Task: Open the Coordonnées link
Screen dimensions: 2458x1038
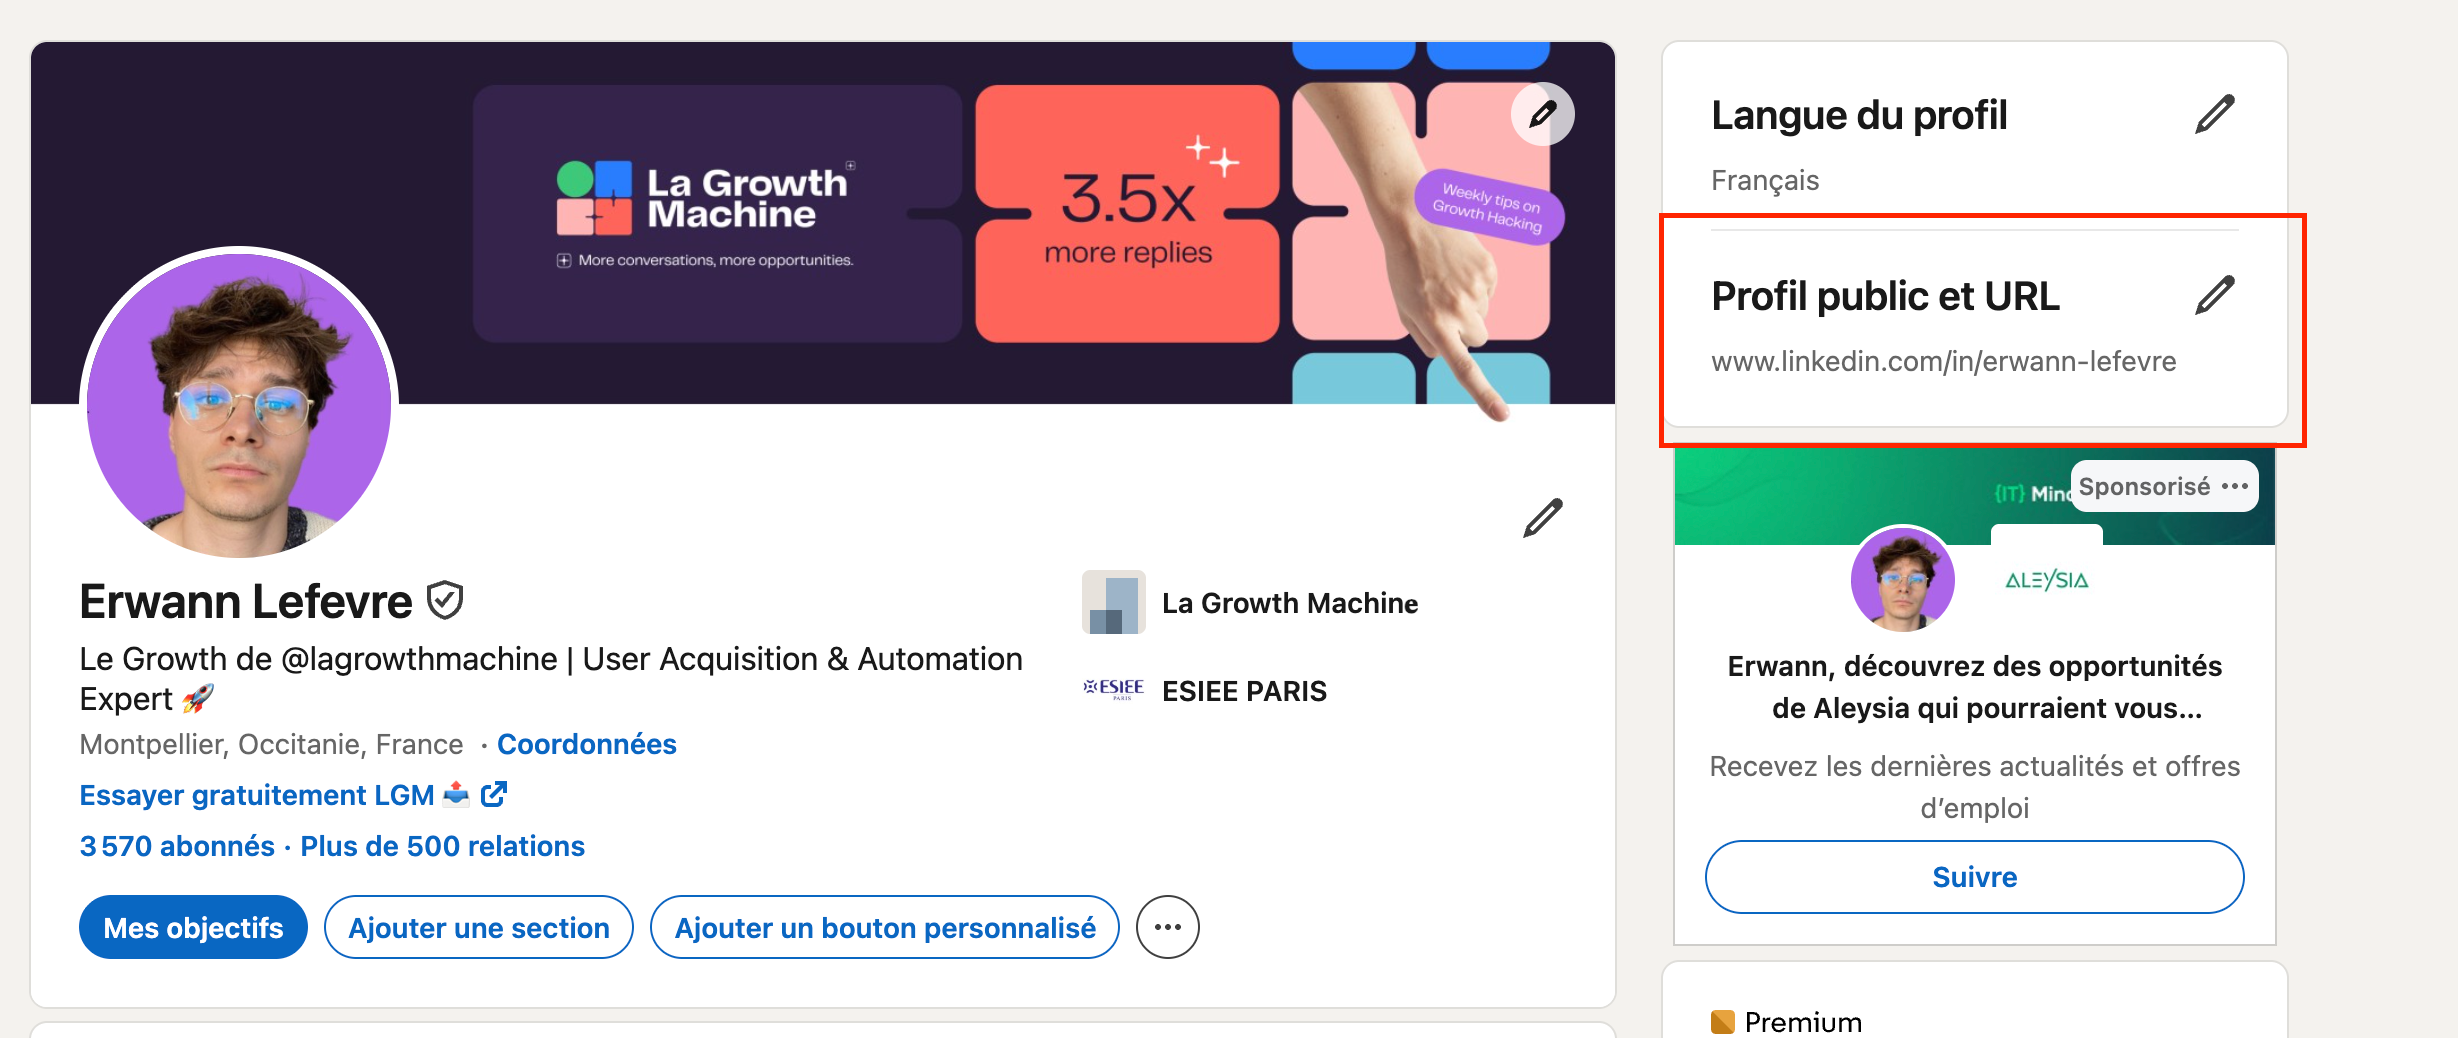Action: pos(586,744)
